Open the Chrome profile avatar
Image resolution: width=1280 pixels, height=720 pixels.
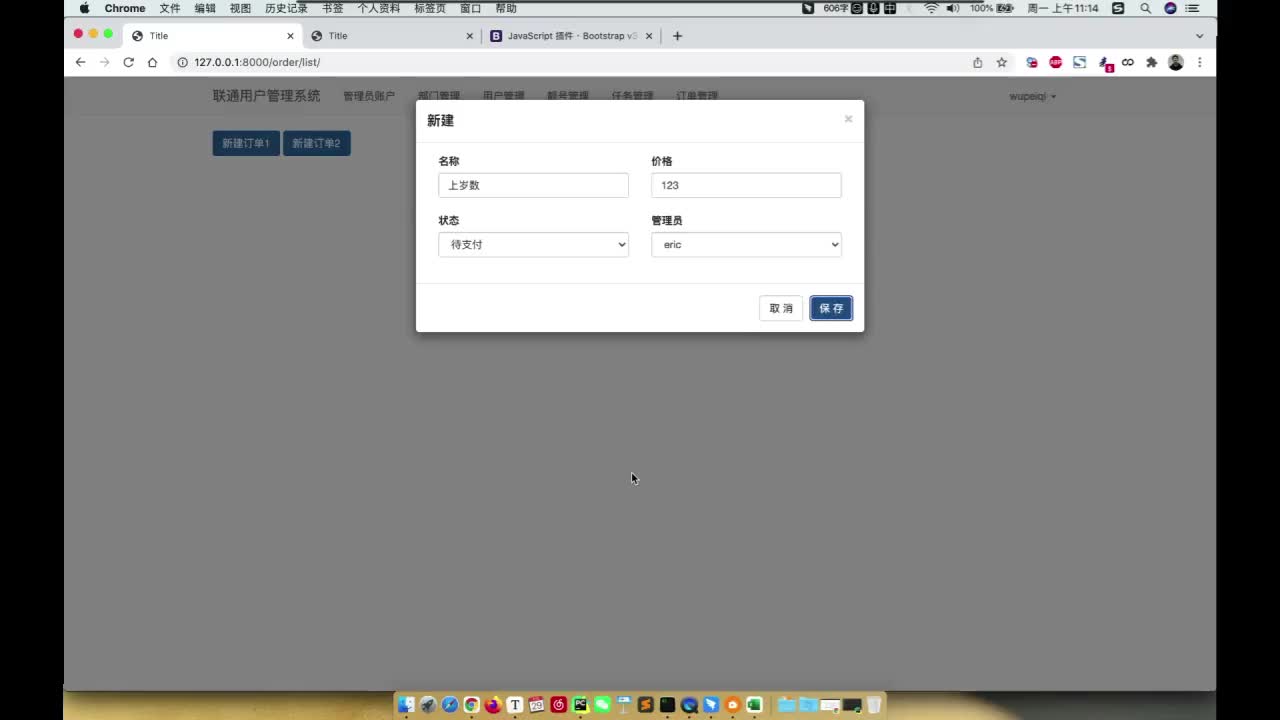[x=1176, y=62]
